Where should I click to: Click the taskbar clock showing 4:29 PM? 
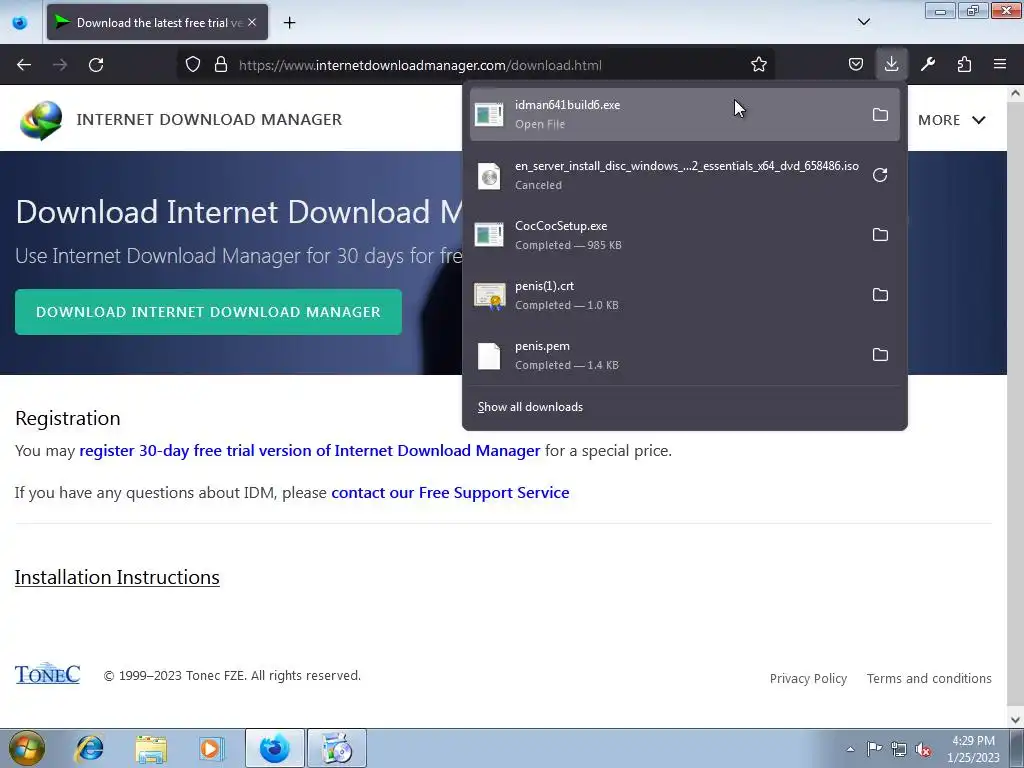[973, 749]
